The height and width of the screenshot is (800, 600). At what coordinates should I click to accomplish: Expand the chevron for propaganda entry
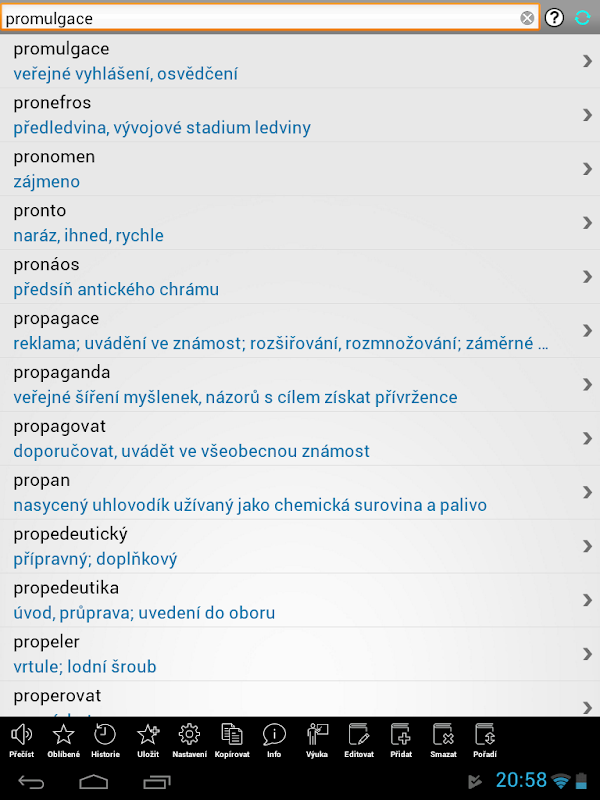coord(587,384)
